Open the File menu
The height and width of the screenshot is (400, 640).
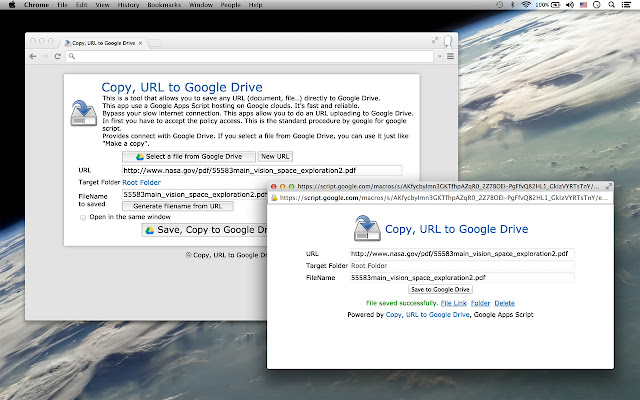click(x=62, y=5)
